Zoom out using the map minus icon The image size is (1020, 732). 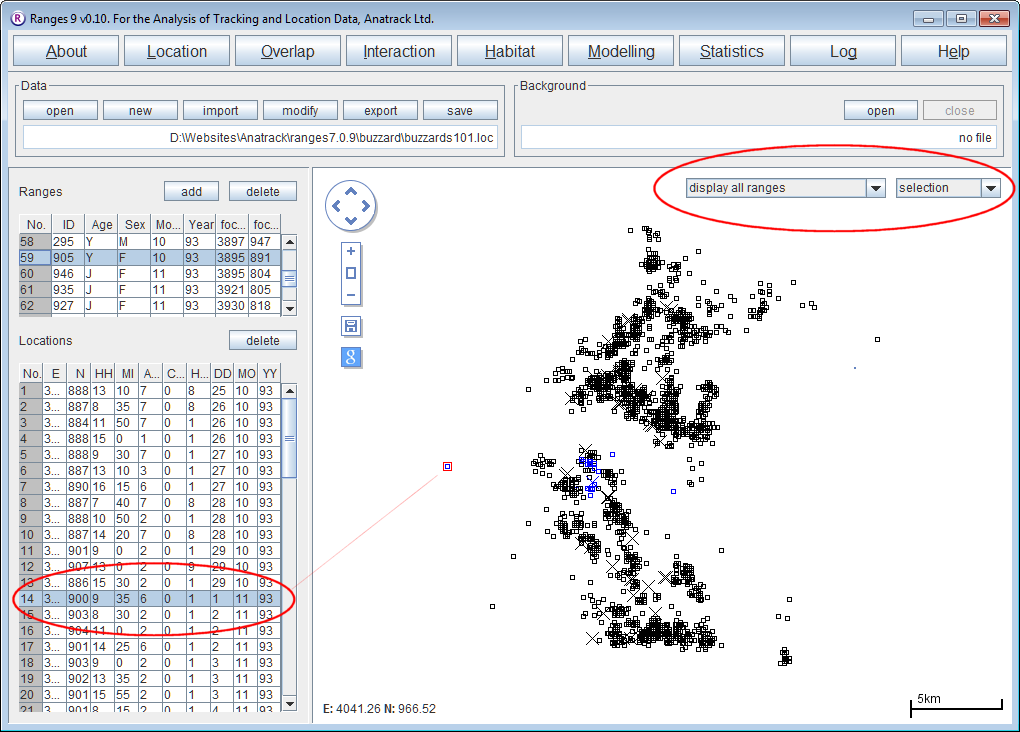(351, 295)
